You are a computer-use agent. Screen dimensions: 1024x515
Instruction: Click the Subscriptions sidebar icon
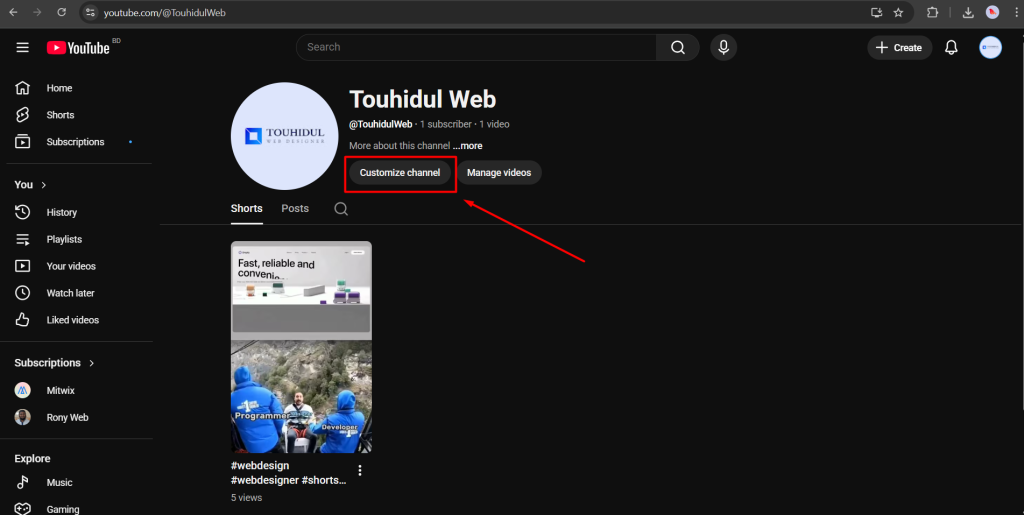click(23, 142)
